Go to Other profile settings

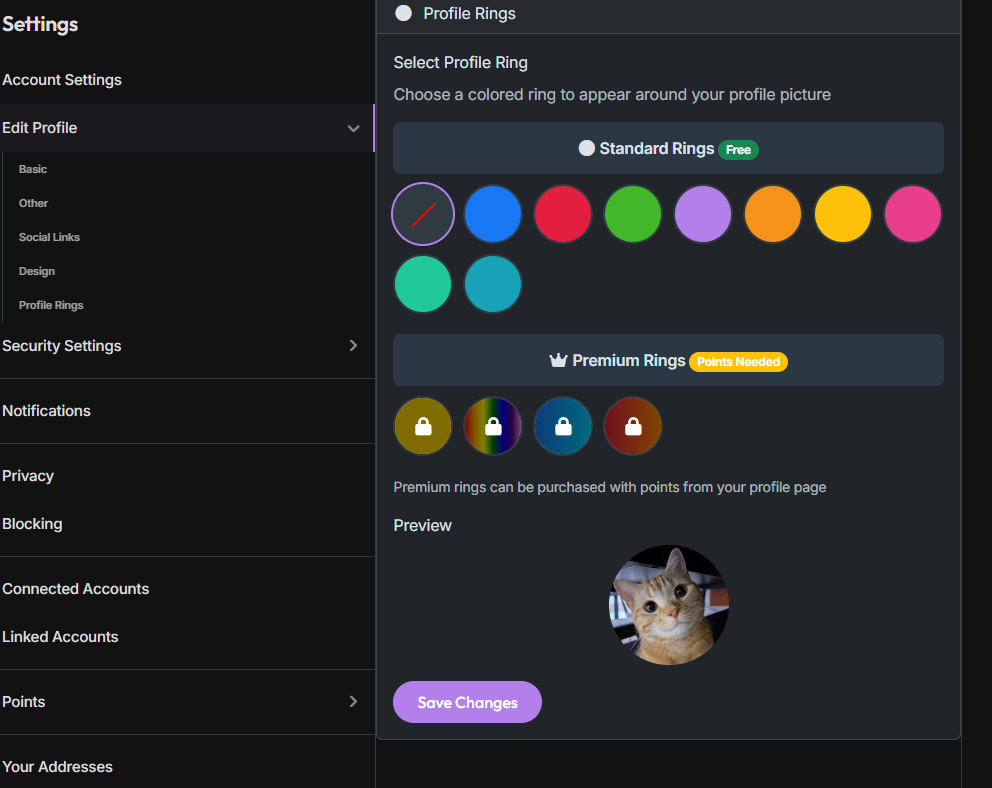pyautogui.click(x=34, y=203)
